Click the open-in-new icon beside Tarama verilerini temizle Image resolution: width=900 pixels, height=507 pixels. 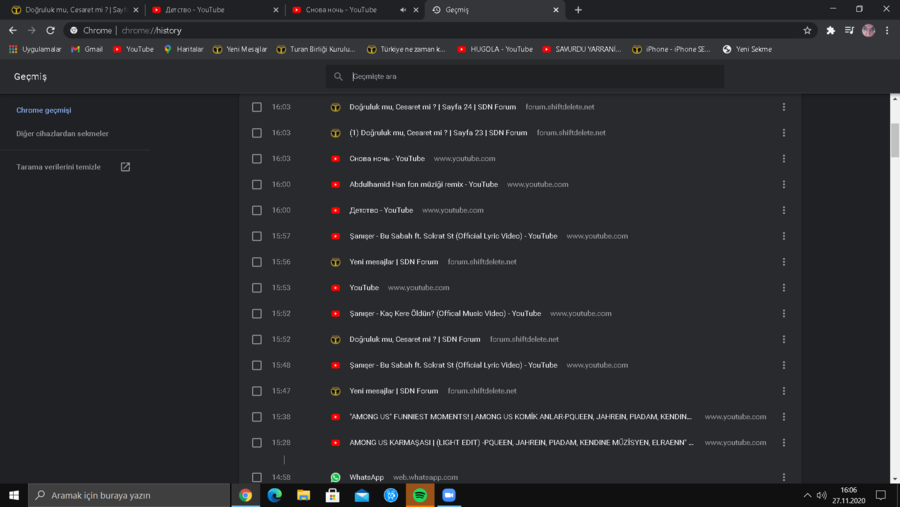tap(125, 167)
